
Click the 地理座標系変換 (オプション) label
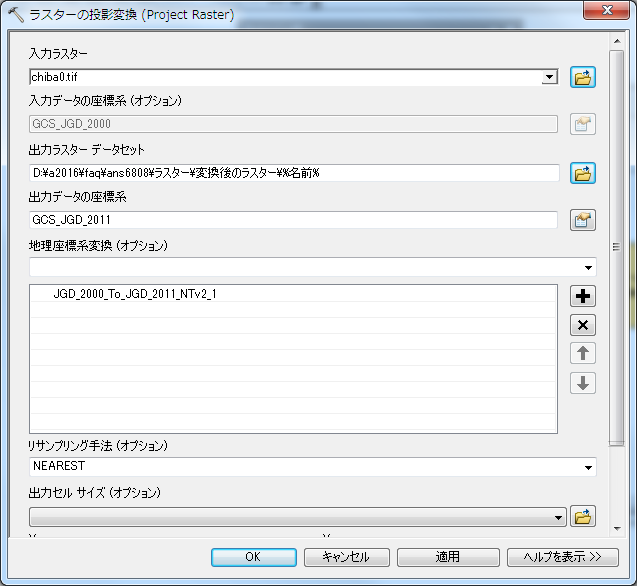coord(98,245)
